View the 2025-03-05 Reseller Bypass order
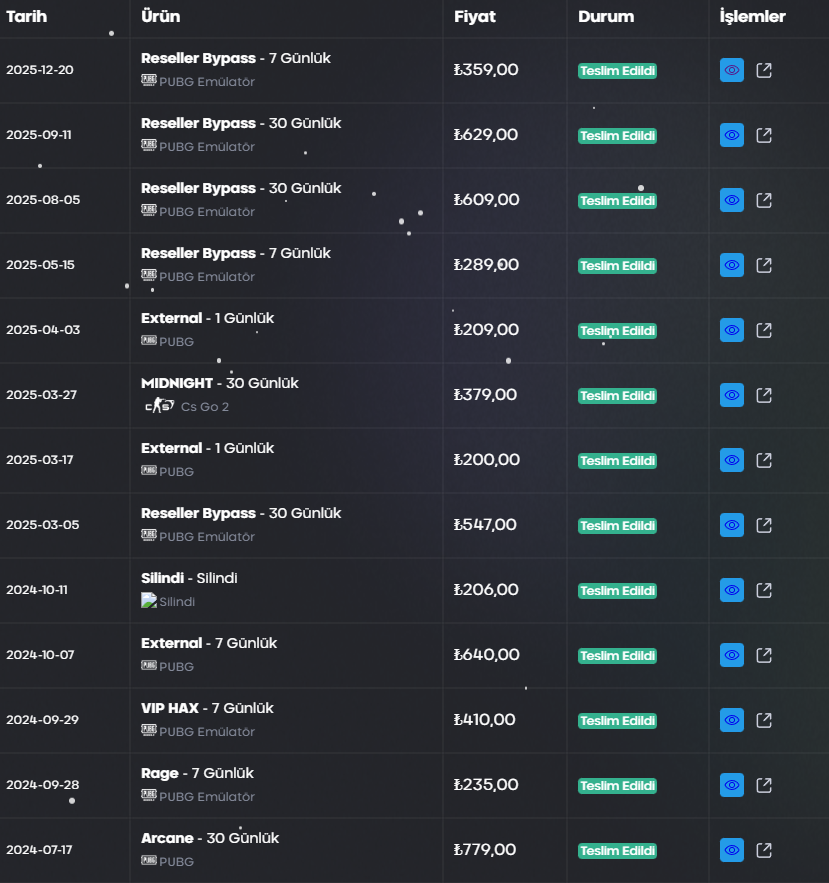 pyautogui.click(x=732, y=525)
